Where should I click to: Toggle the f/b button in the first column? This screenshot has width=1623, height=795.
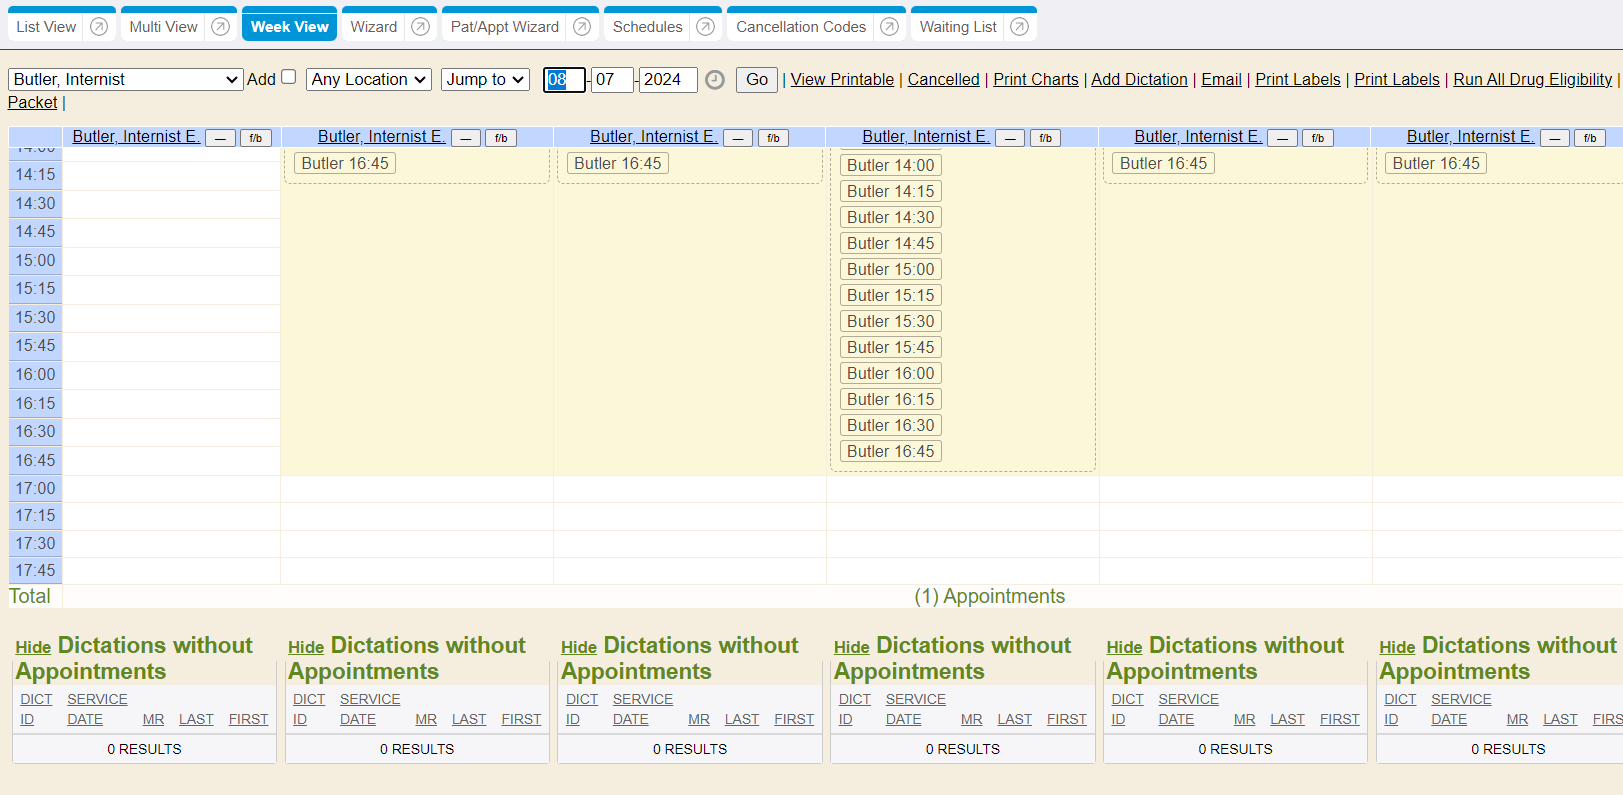coord(256,138)
